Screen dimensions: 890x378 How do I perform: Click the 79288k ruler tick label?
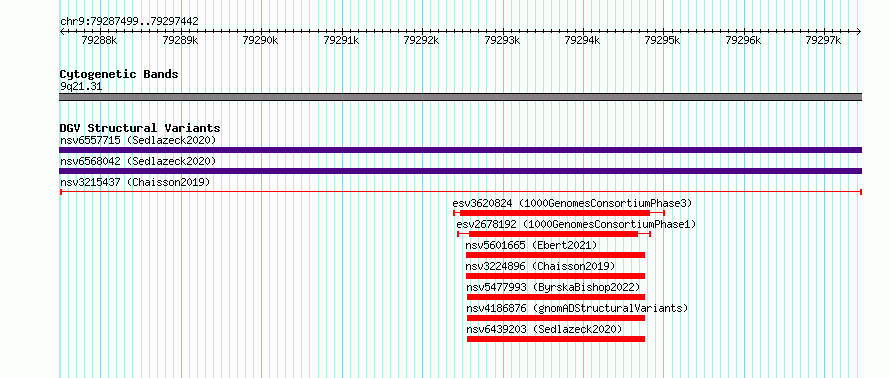(99, 40)
